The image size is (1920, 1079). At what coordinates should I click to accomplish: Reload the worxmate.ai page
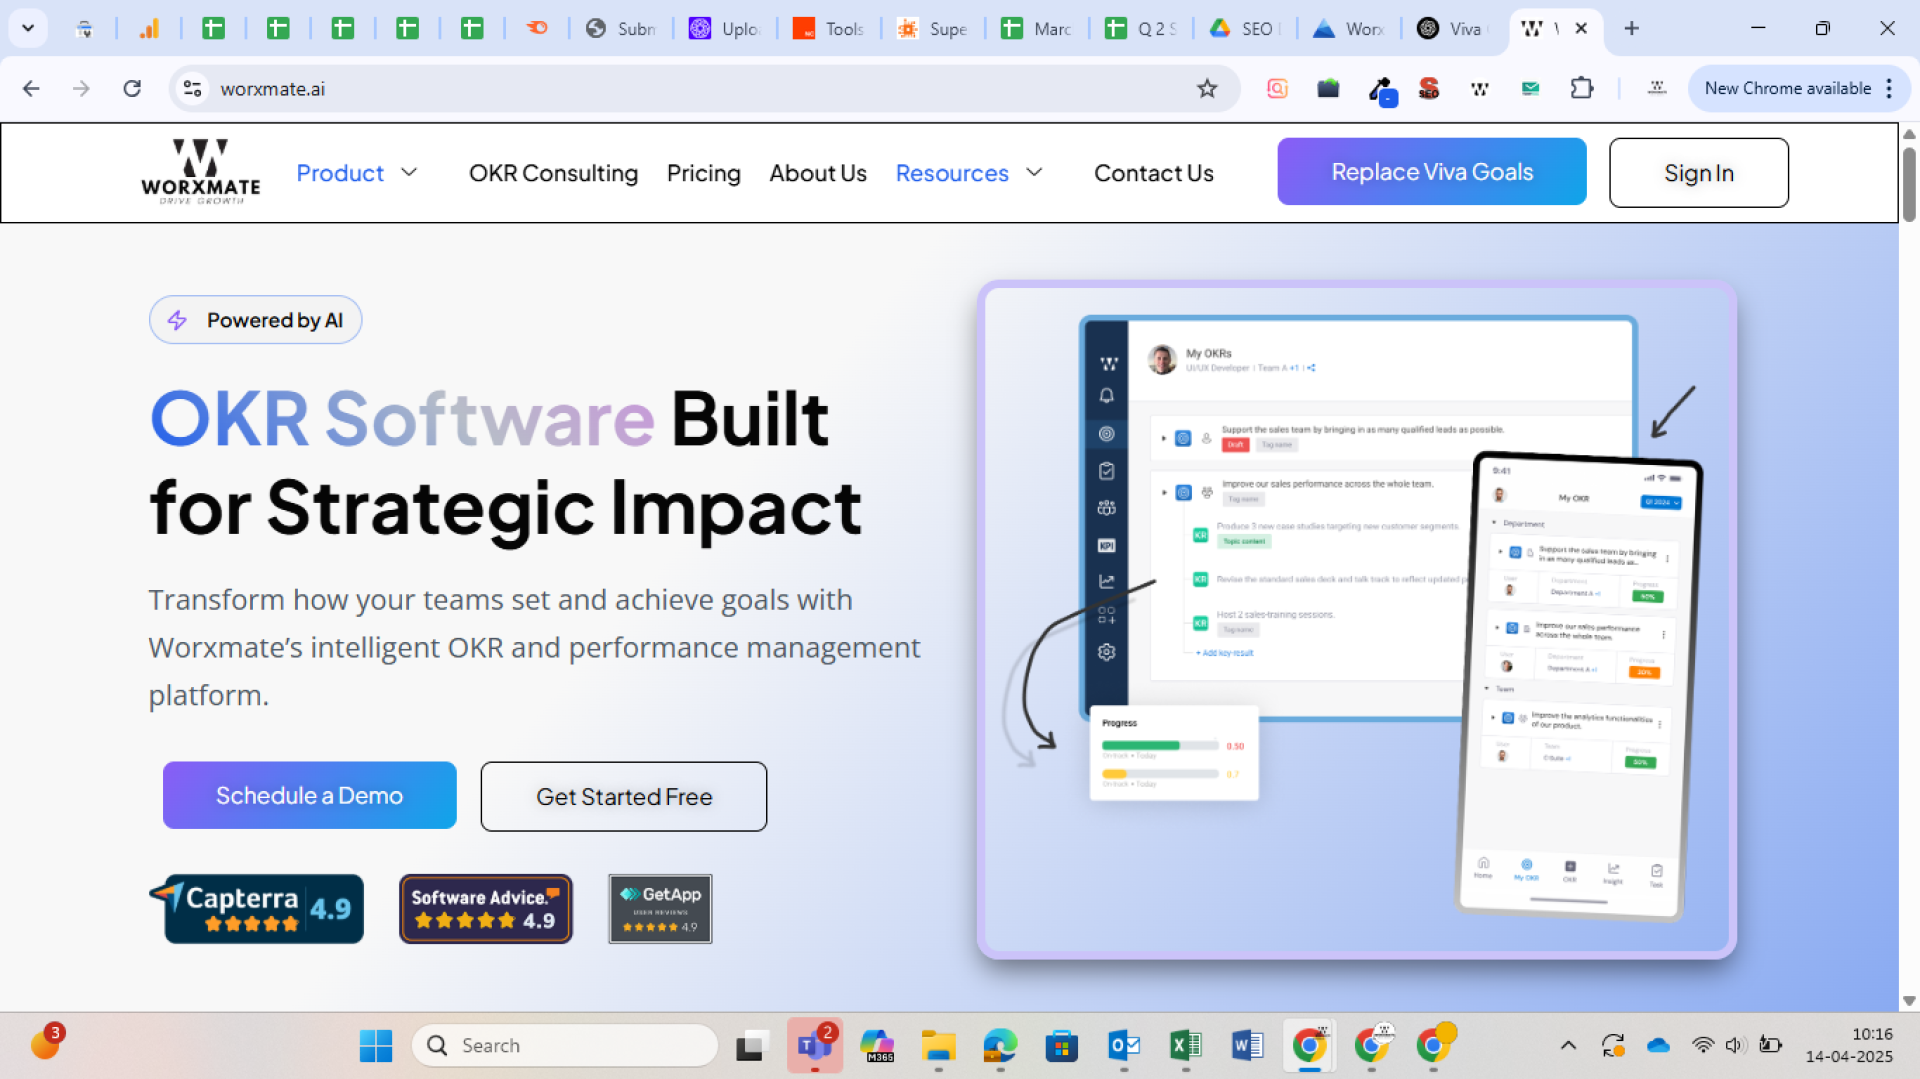point(132,88)
